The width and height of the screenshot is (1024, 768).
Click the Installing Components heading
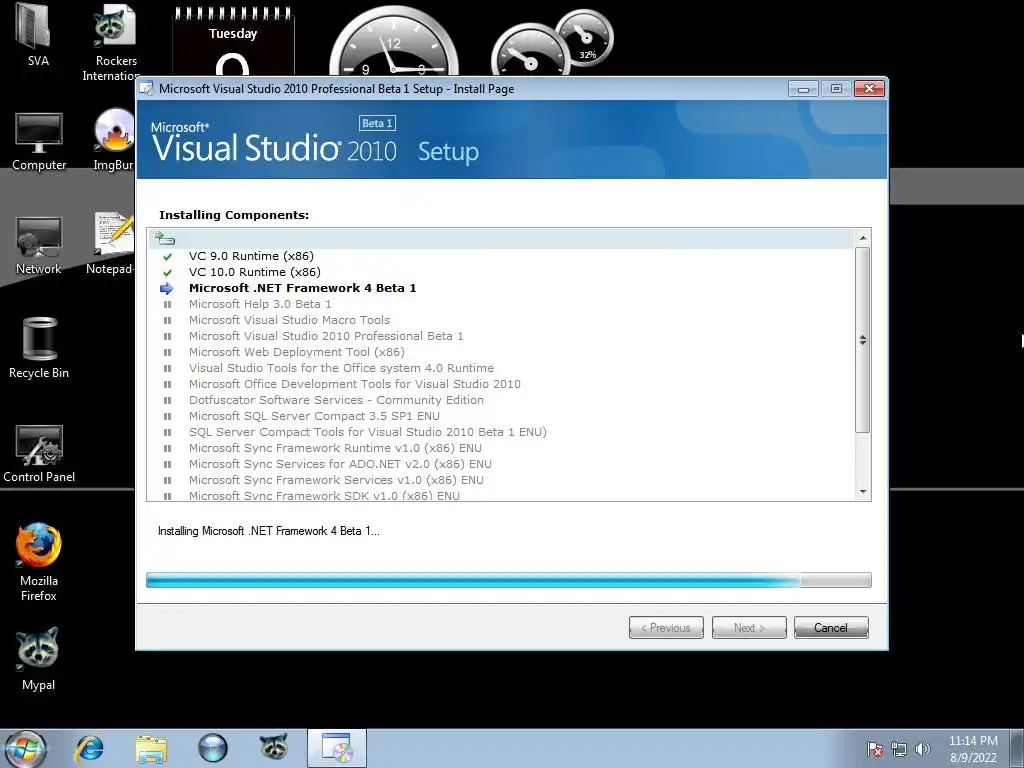pos(234,215)
